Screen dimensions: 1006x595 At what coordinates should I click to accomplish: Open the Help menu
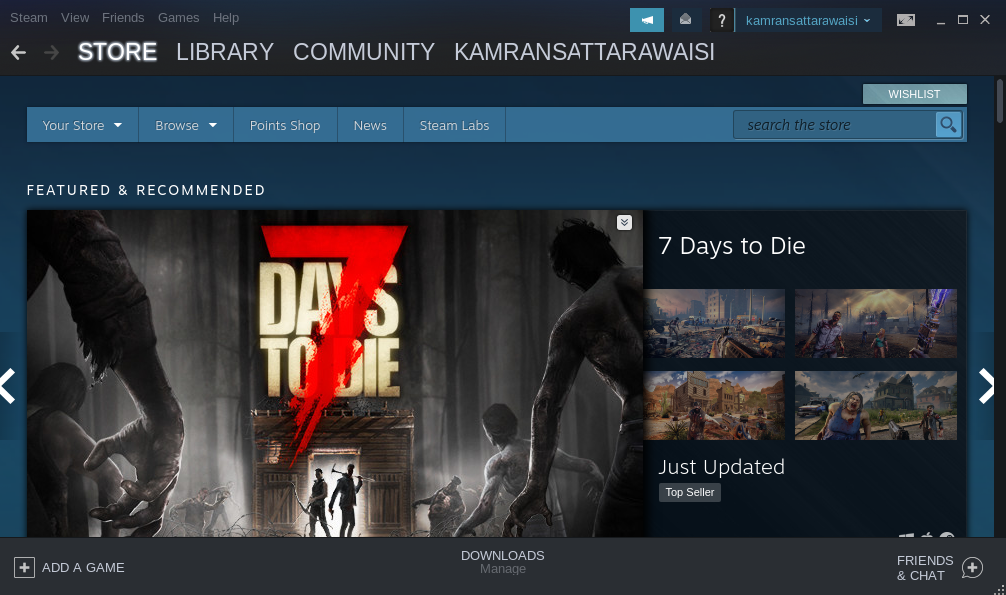226,18
